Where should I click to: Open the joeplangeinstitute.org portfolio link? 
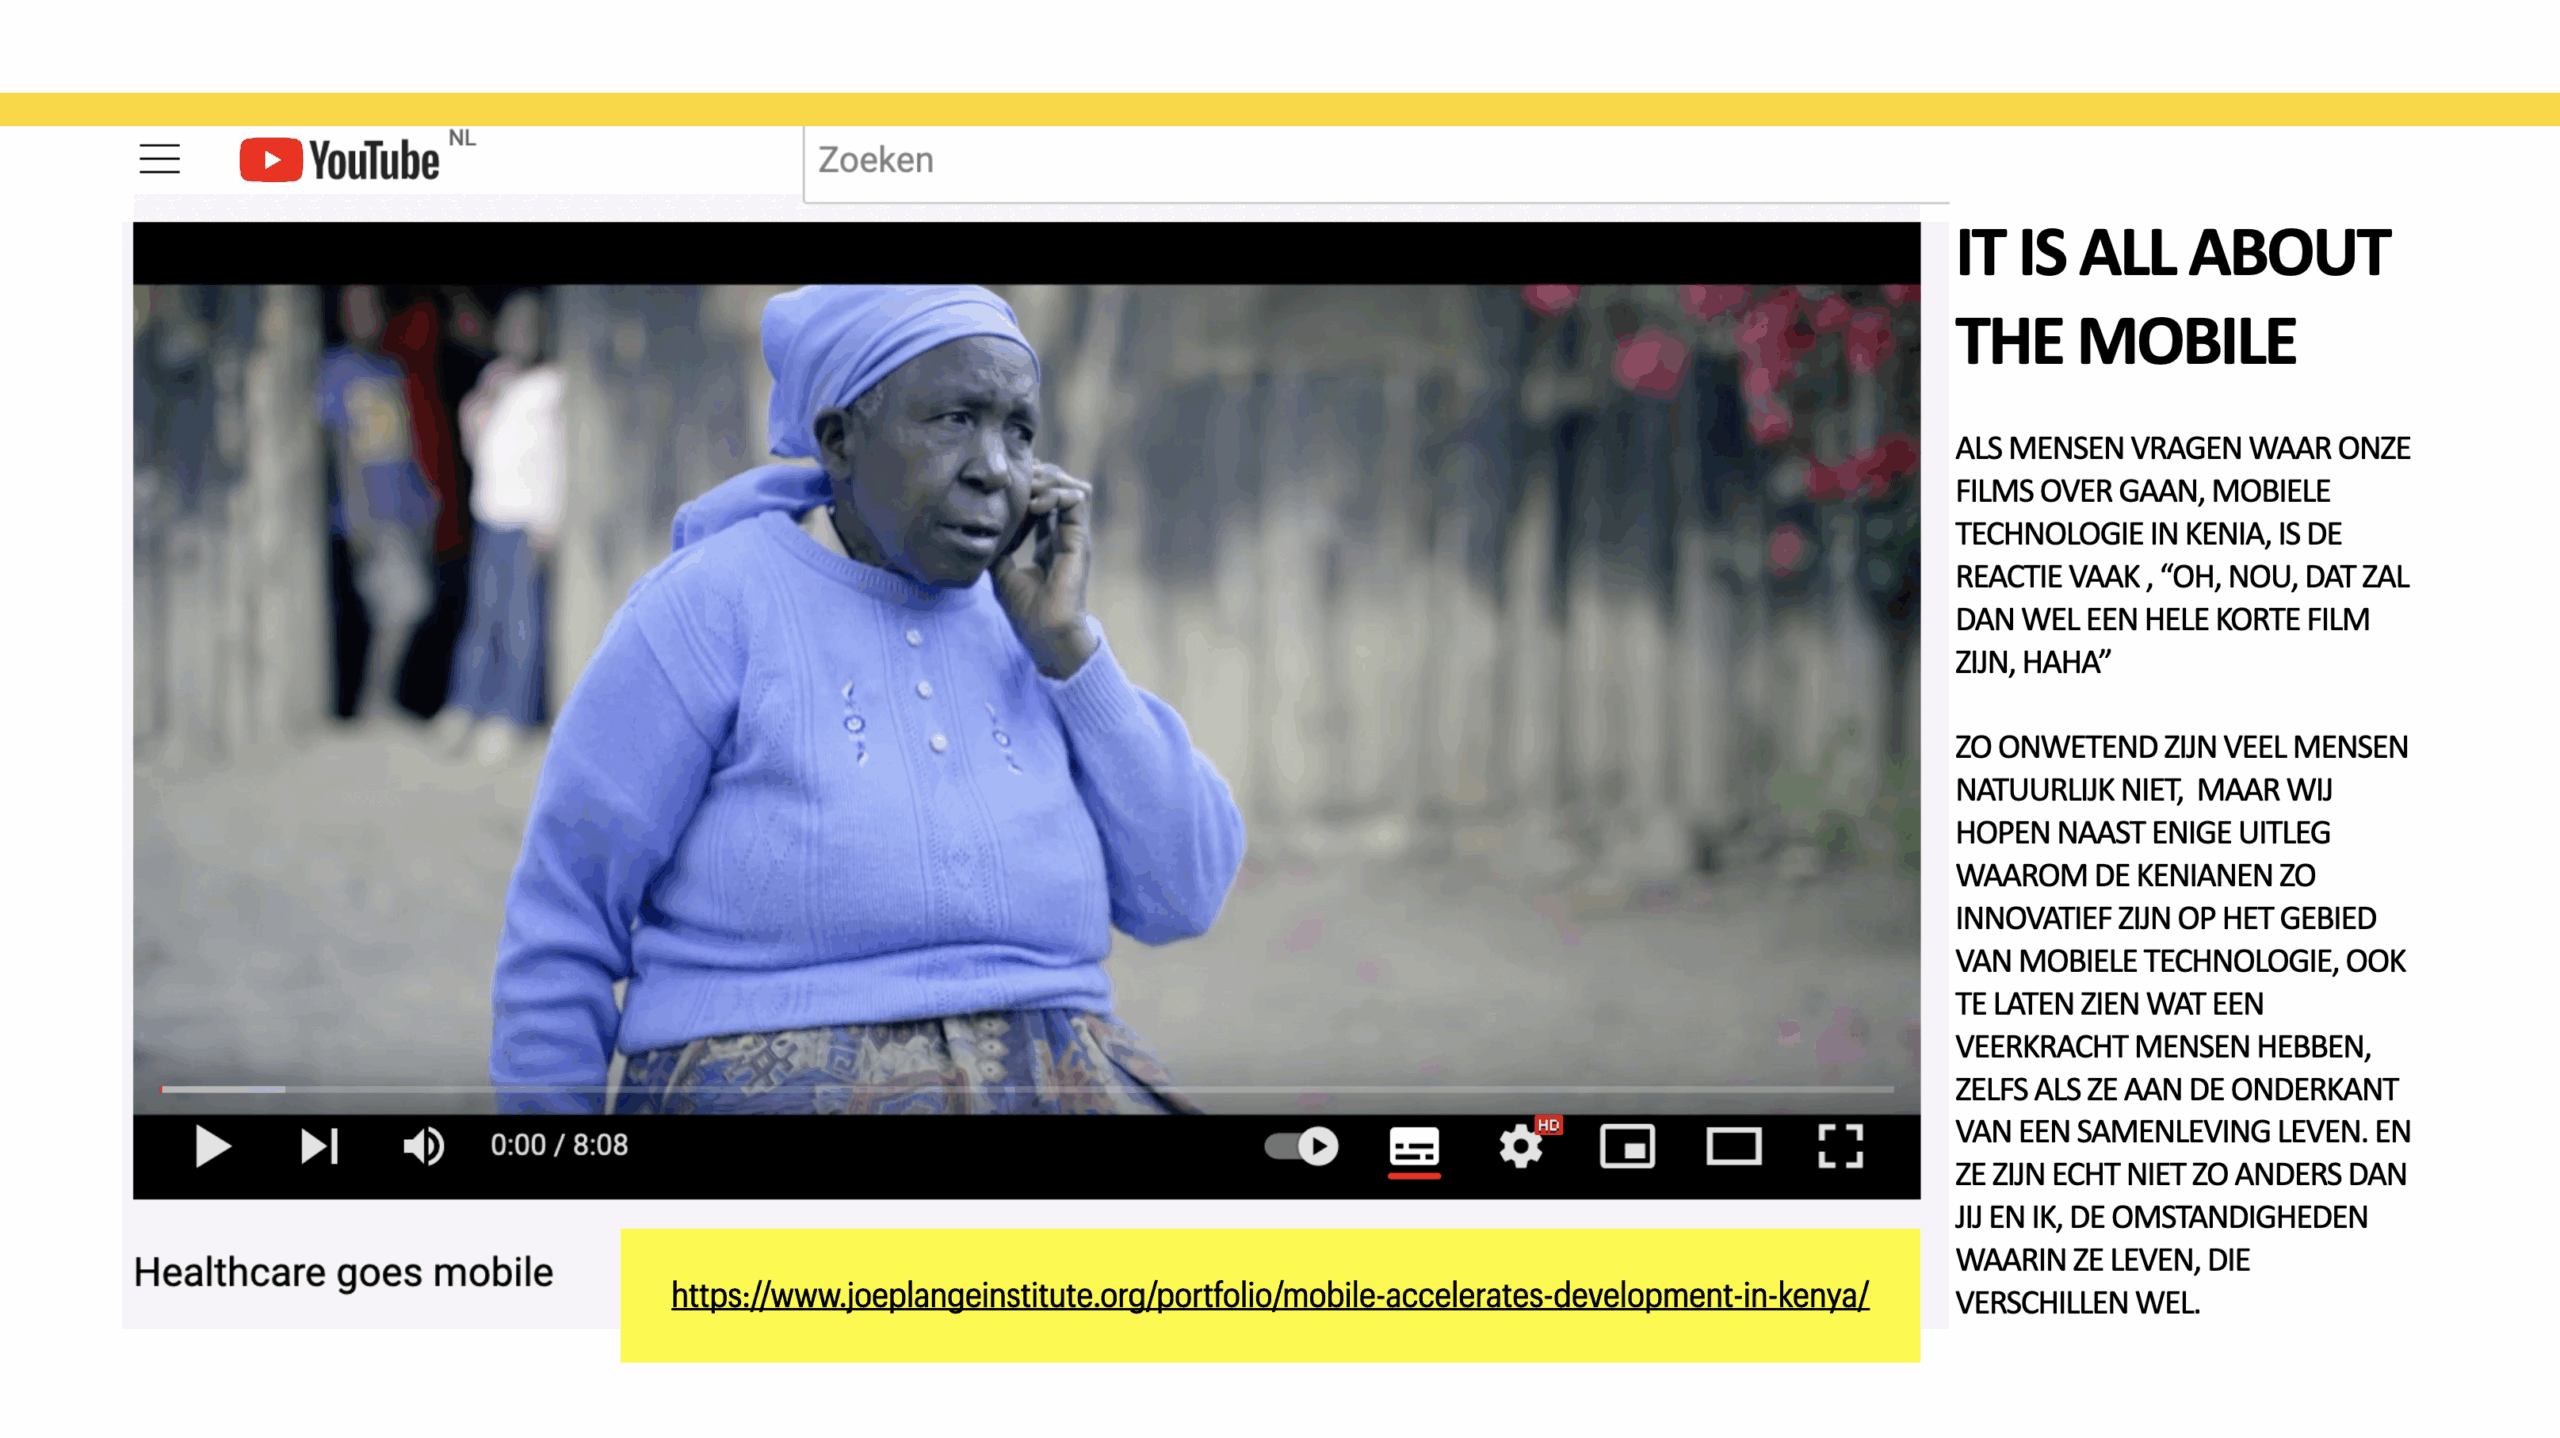coord(1269,1295)
